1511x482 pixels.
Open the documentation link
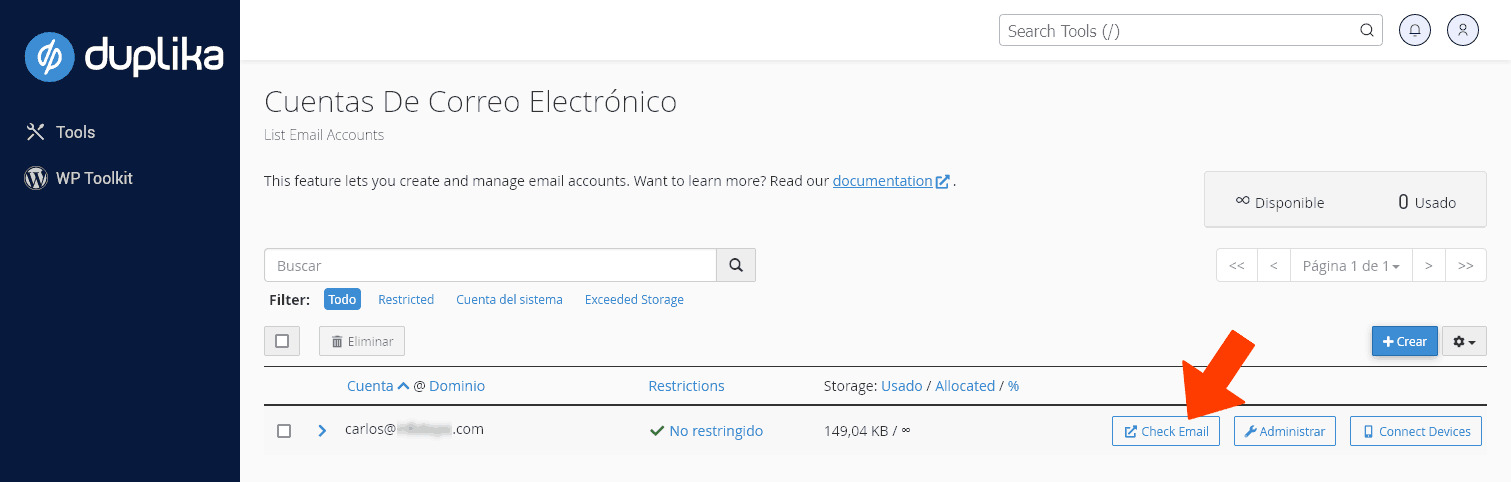tap(882, 181)
